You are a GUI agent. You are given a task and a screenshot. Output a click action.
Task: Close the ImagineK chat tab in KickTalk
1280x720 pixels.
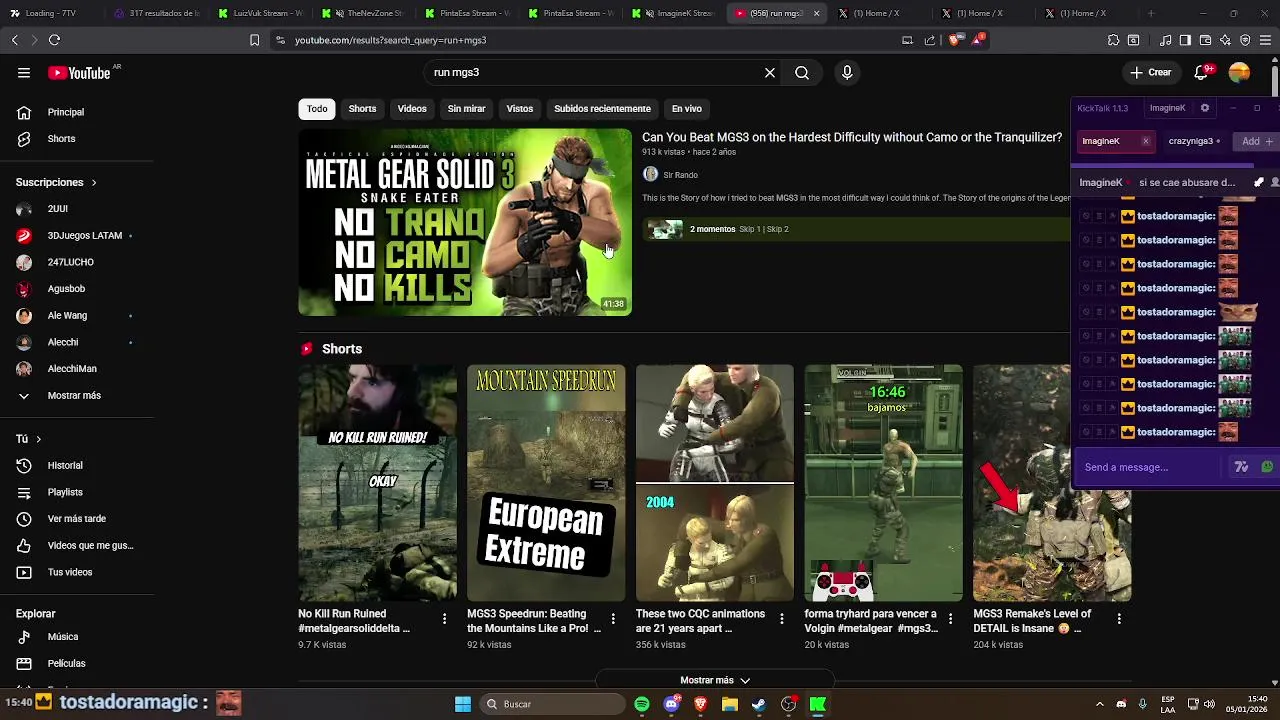pos(1145,141)
